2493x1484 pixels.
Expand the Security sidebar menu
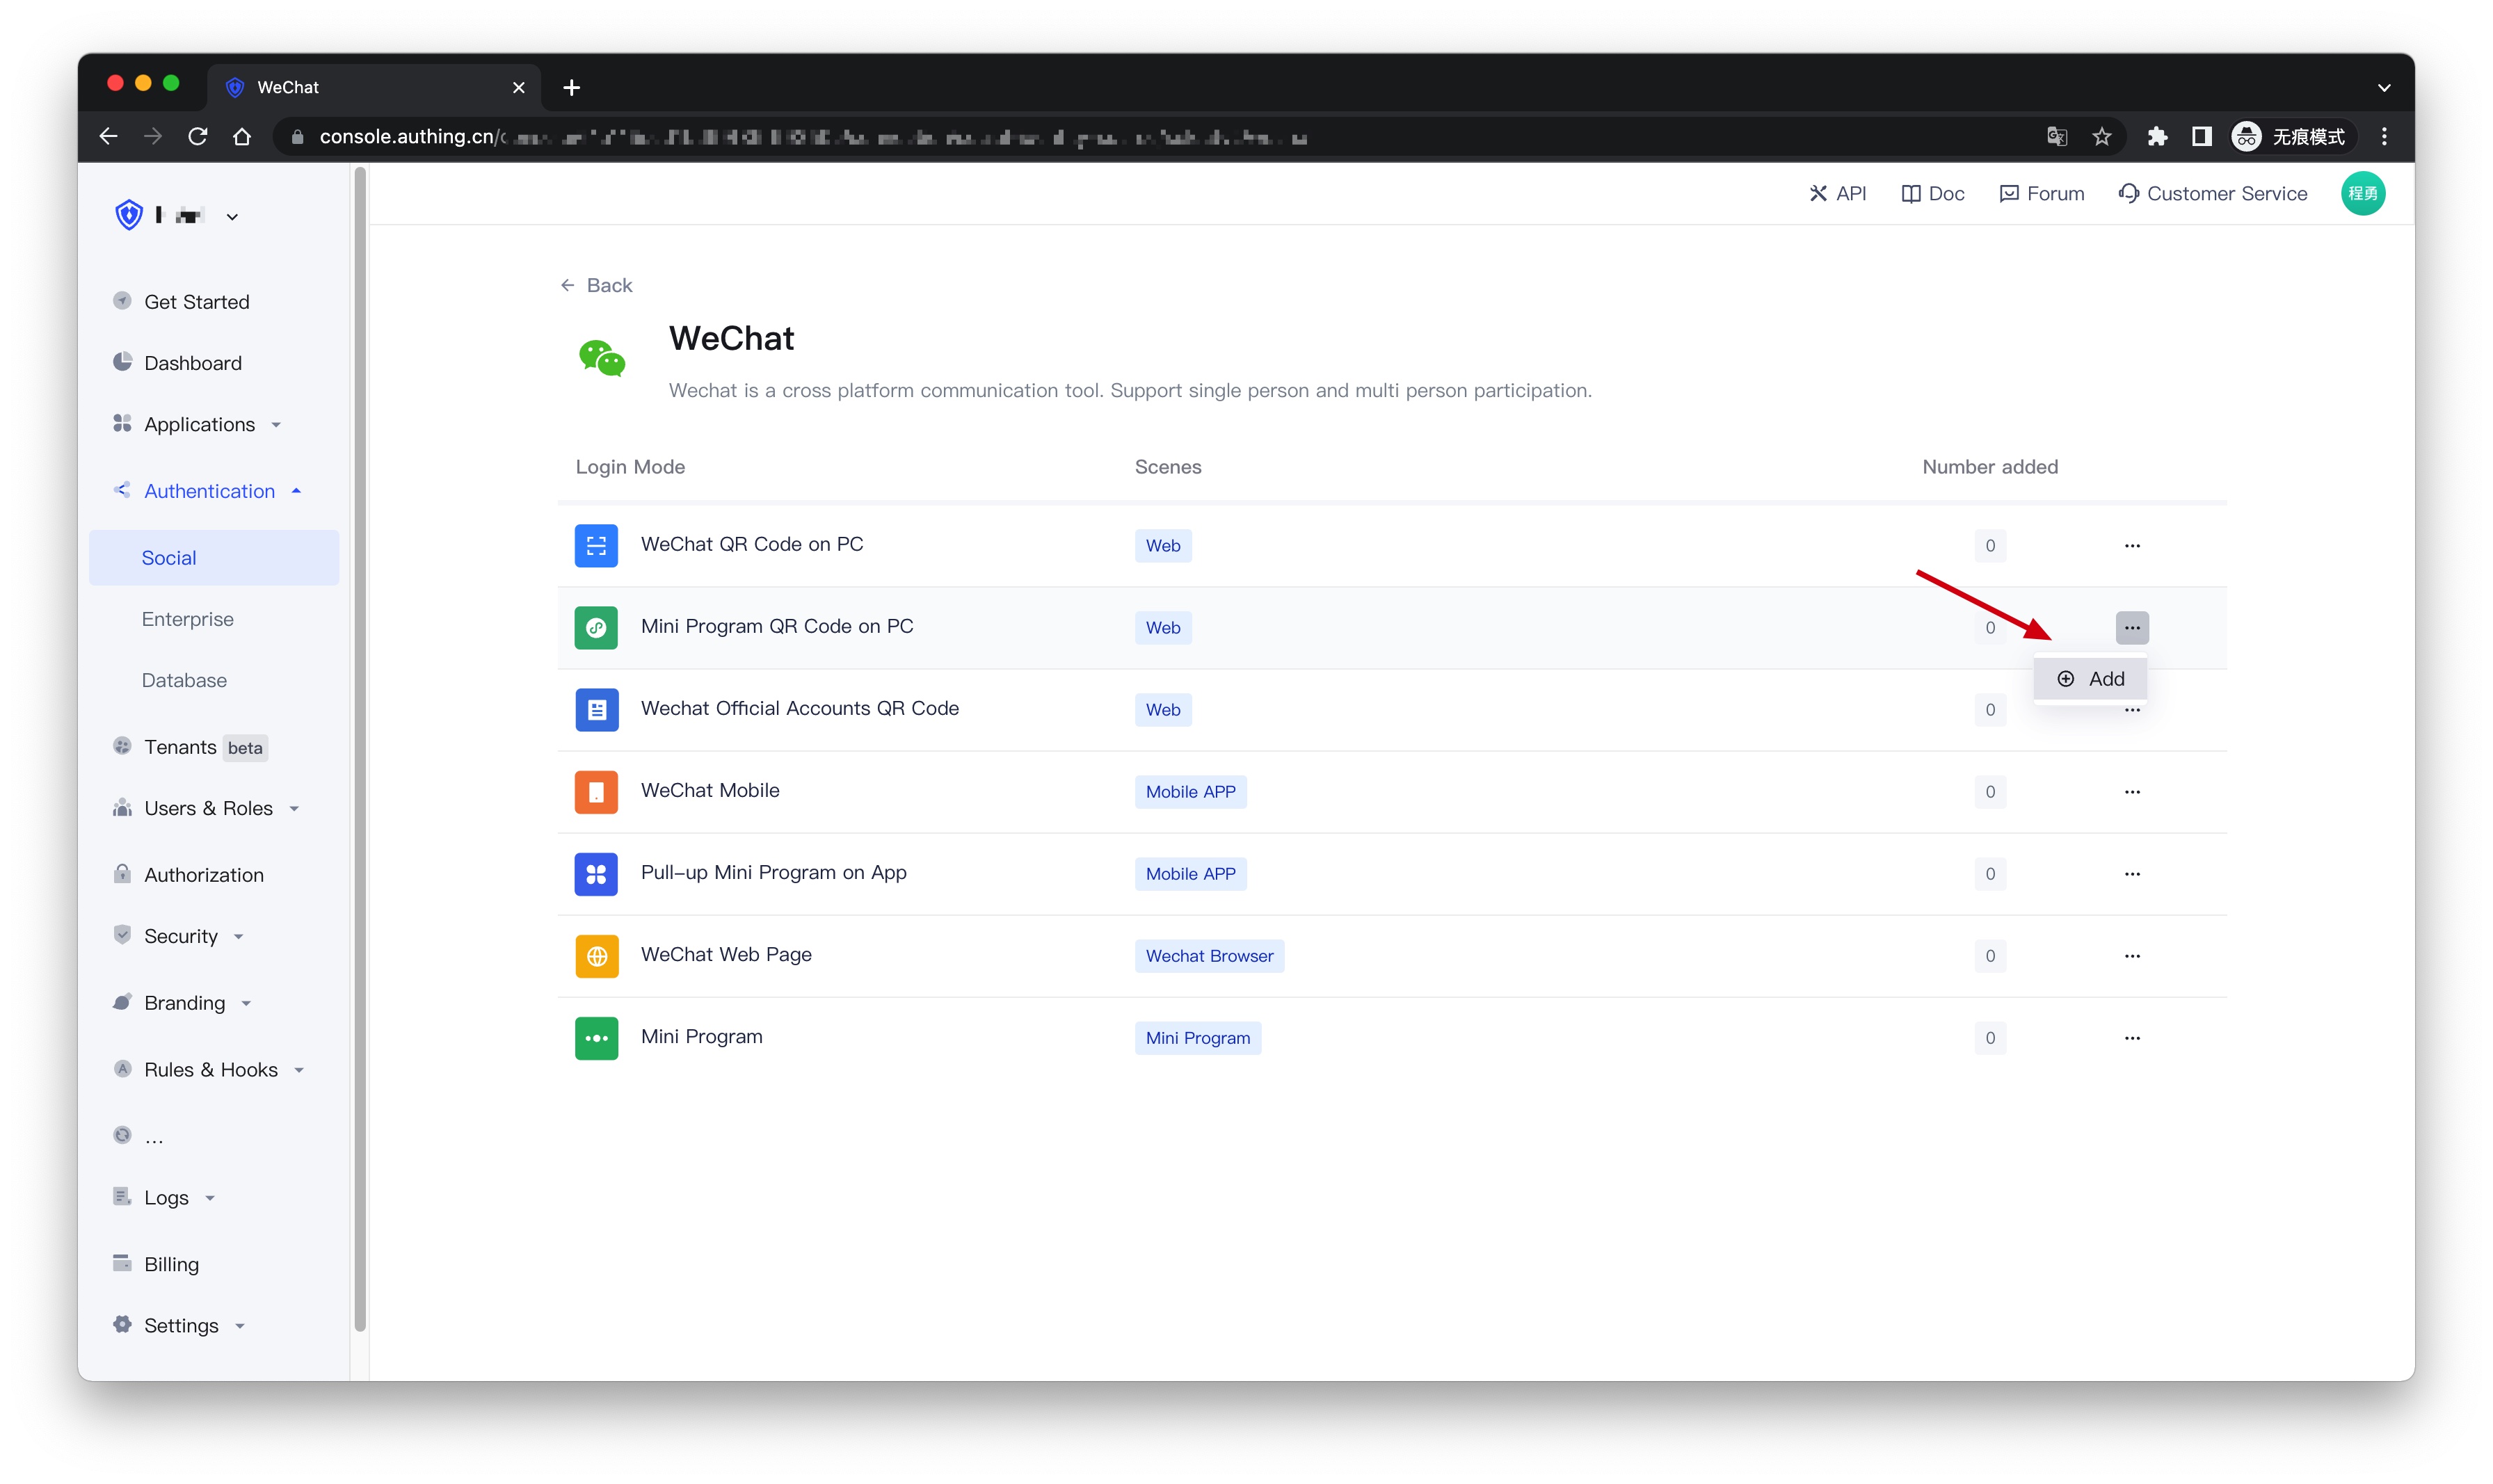point(181,936)
